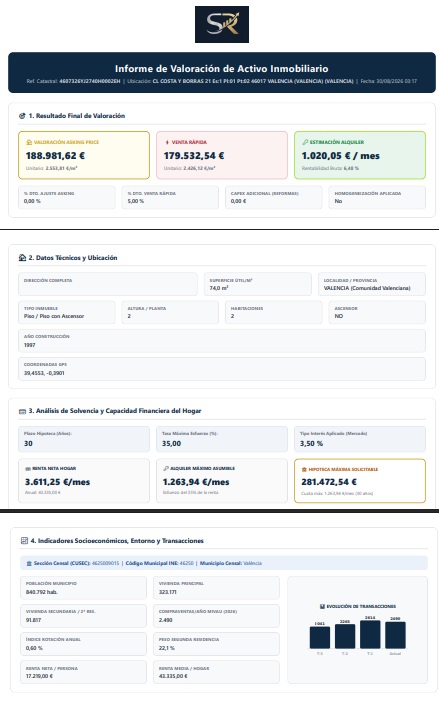Click the Tasa Máxima Esfuerzo value 35,00
This screenshot has height=703, width=439.
(171, 443)
